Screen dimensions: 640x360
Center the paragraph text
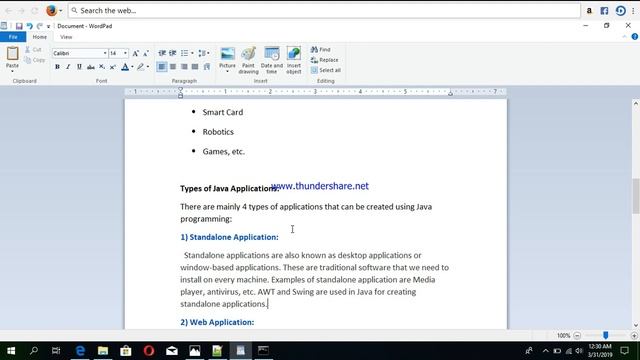pos(173,67)
